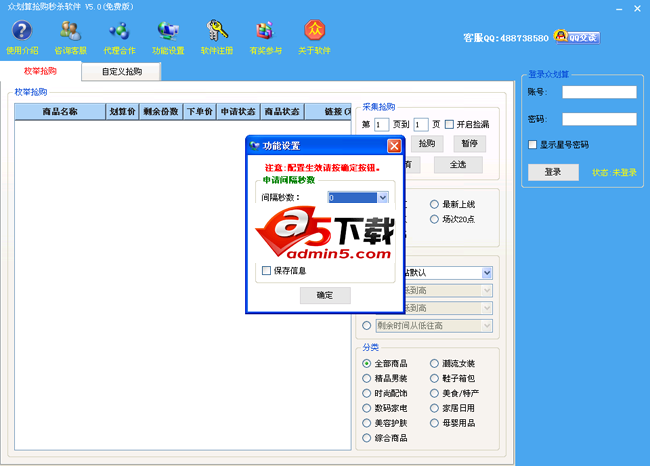Click the 账号 input field
Screen dimensions: 650x466
point(599,92)
